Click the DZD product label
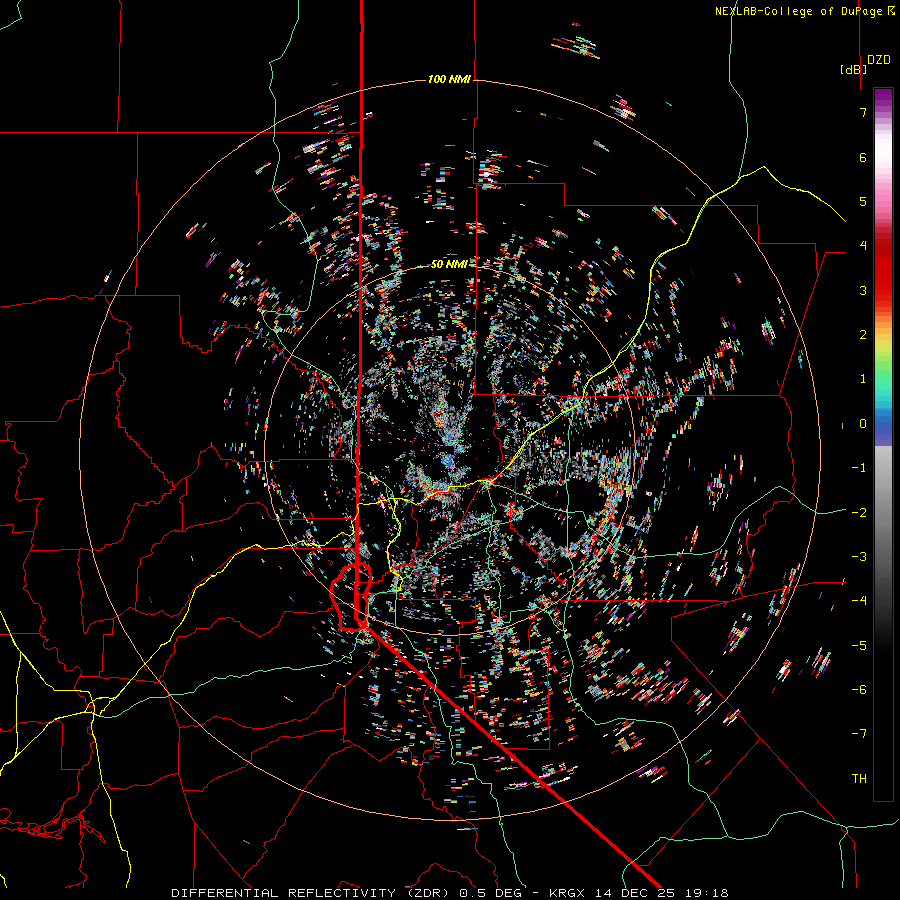Screen dimensions: 900x900 [879, 60]
